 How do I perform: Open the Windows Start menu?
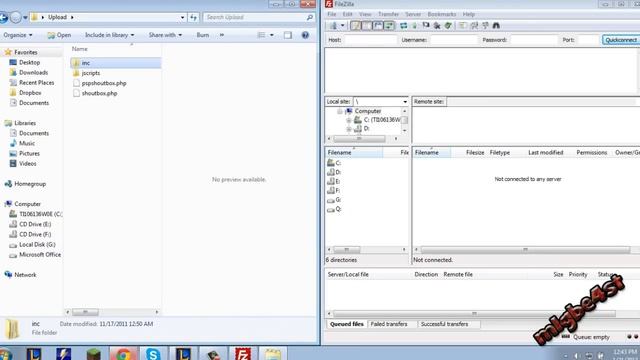5,354
